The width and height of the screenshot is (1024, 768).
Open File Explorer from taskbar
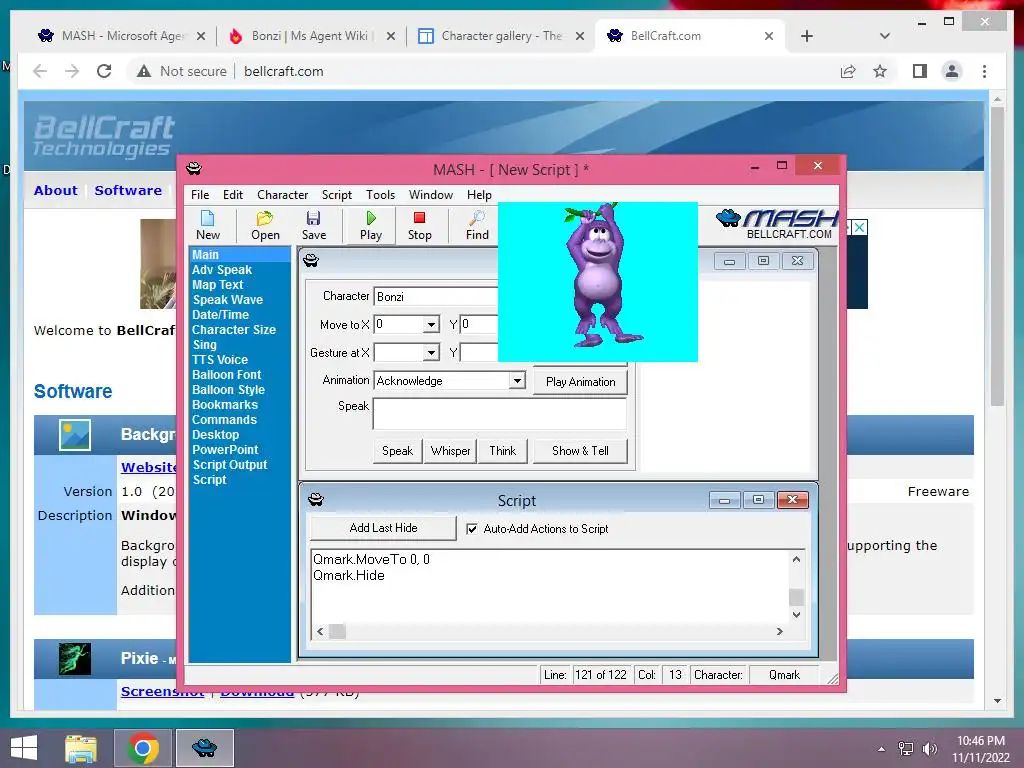click(x=81, y=748)
